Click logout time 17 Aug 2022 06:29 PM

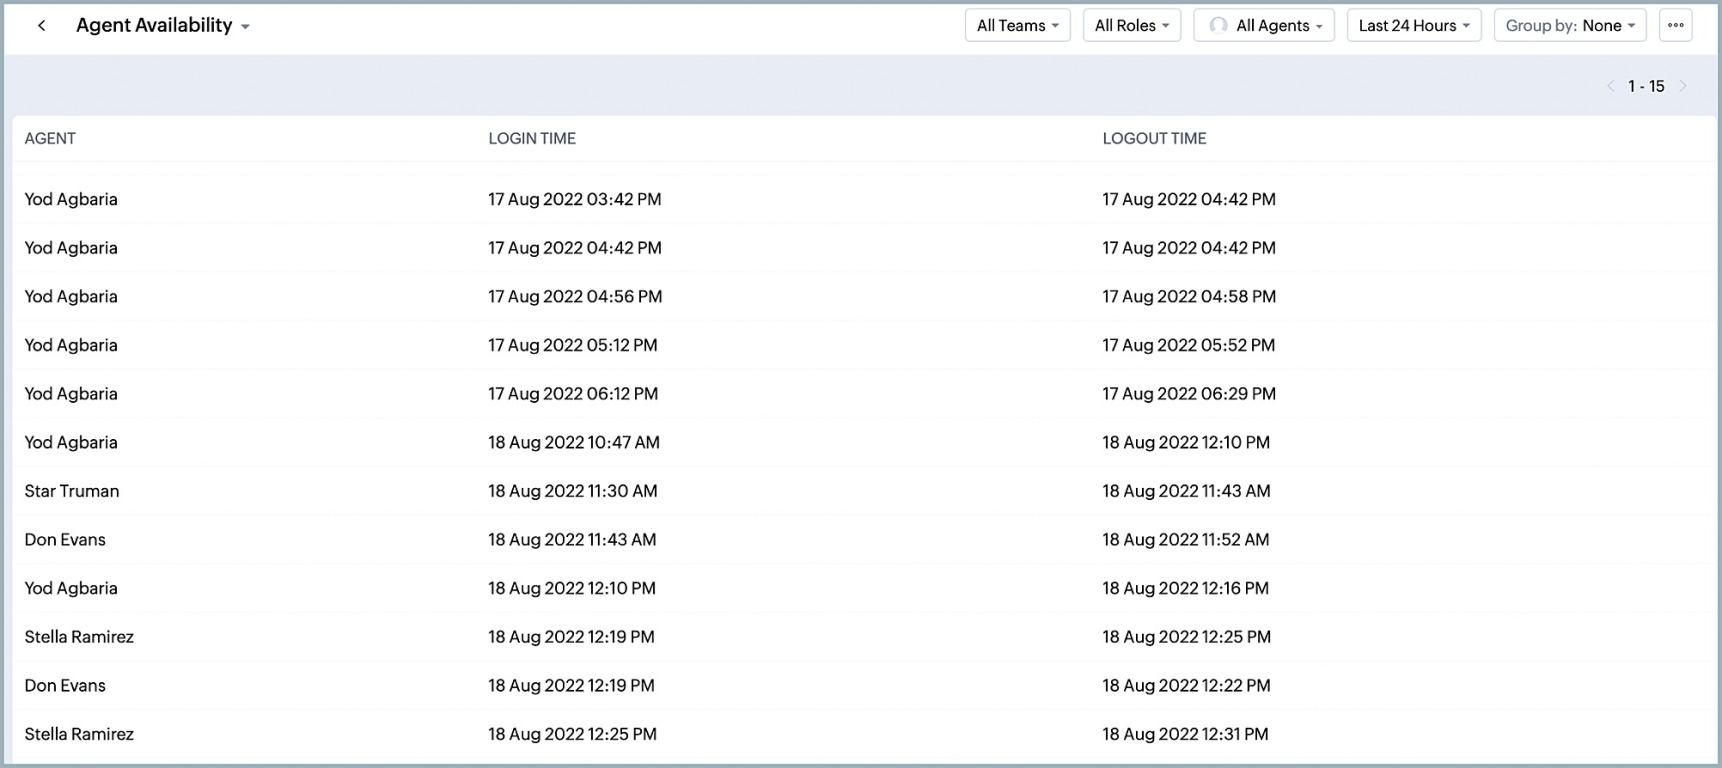coord(1189,394)
